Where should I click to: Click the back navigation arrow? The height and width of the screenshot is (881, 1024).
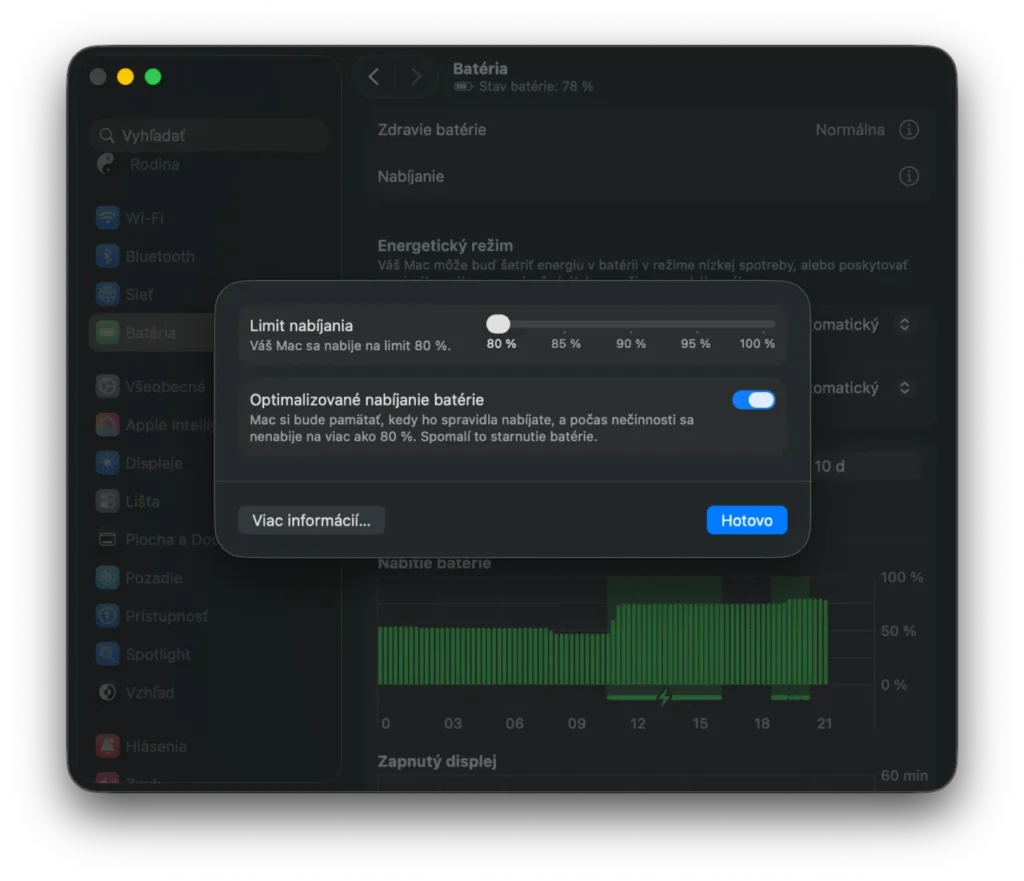click(374, 76)
